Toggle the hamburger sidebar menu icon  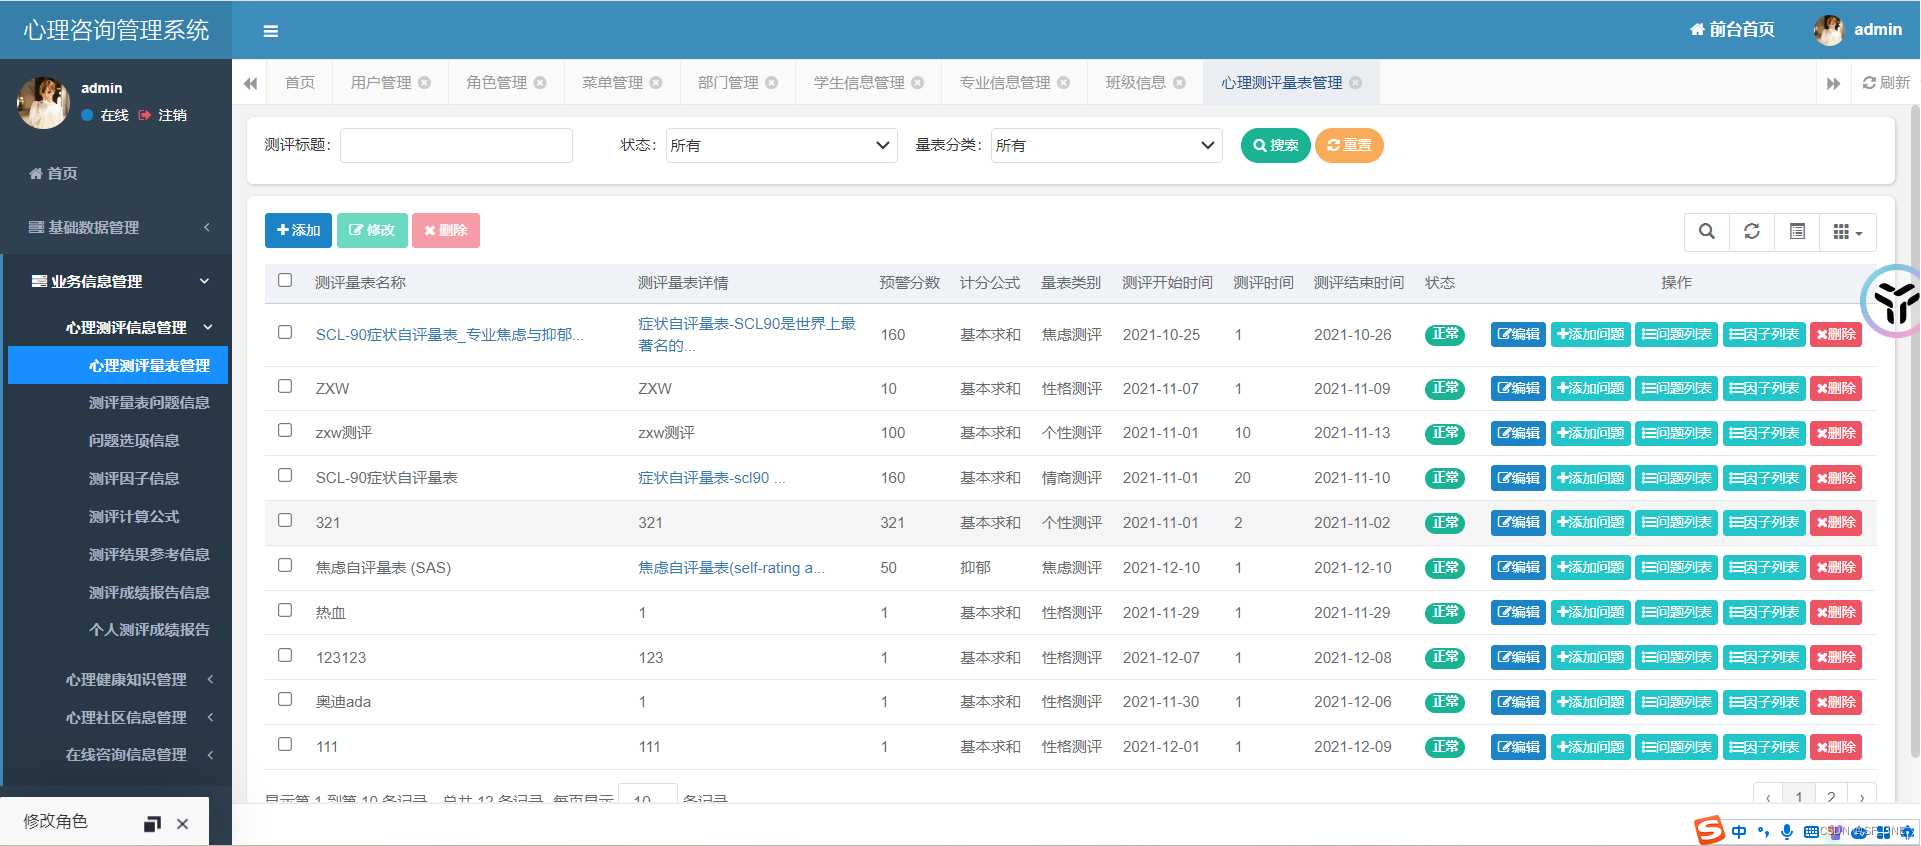pyautogui.click(x=270, y=31)
